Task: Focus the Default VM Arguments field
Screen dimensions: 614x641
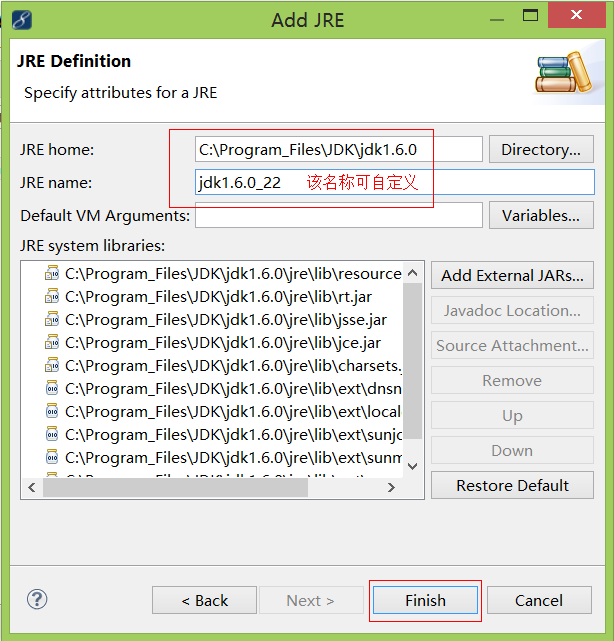Action: pos(338,215)
